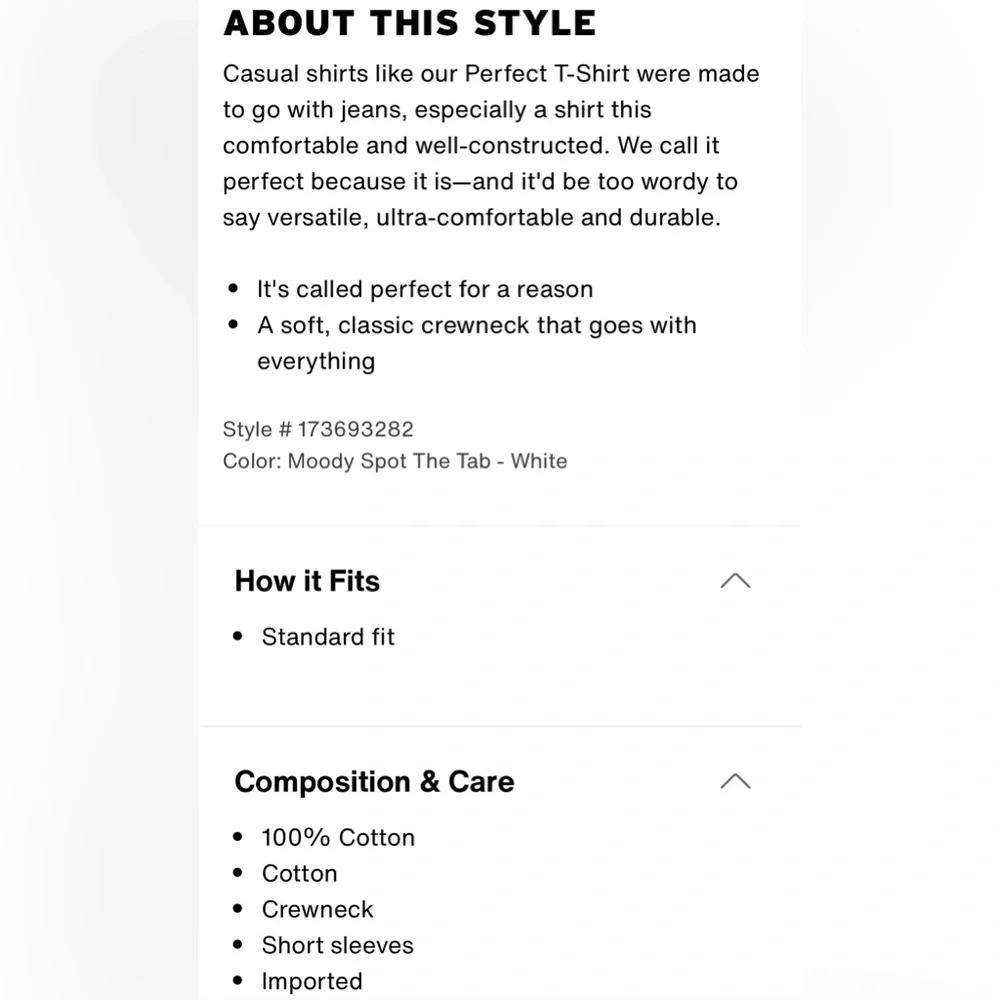The image size is (1000, 1000).
Task: Click the bullet dot beside Imported
Action: tap(237, 981)
